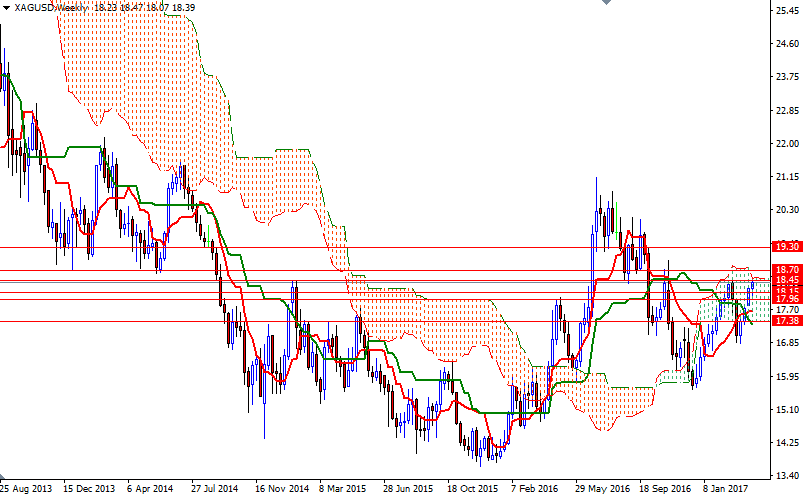Image resolution: width=803 pixels, height=495 pixels.
Task: Select the chart shift triangle marker on top edge
Action: click(606, 2)
